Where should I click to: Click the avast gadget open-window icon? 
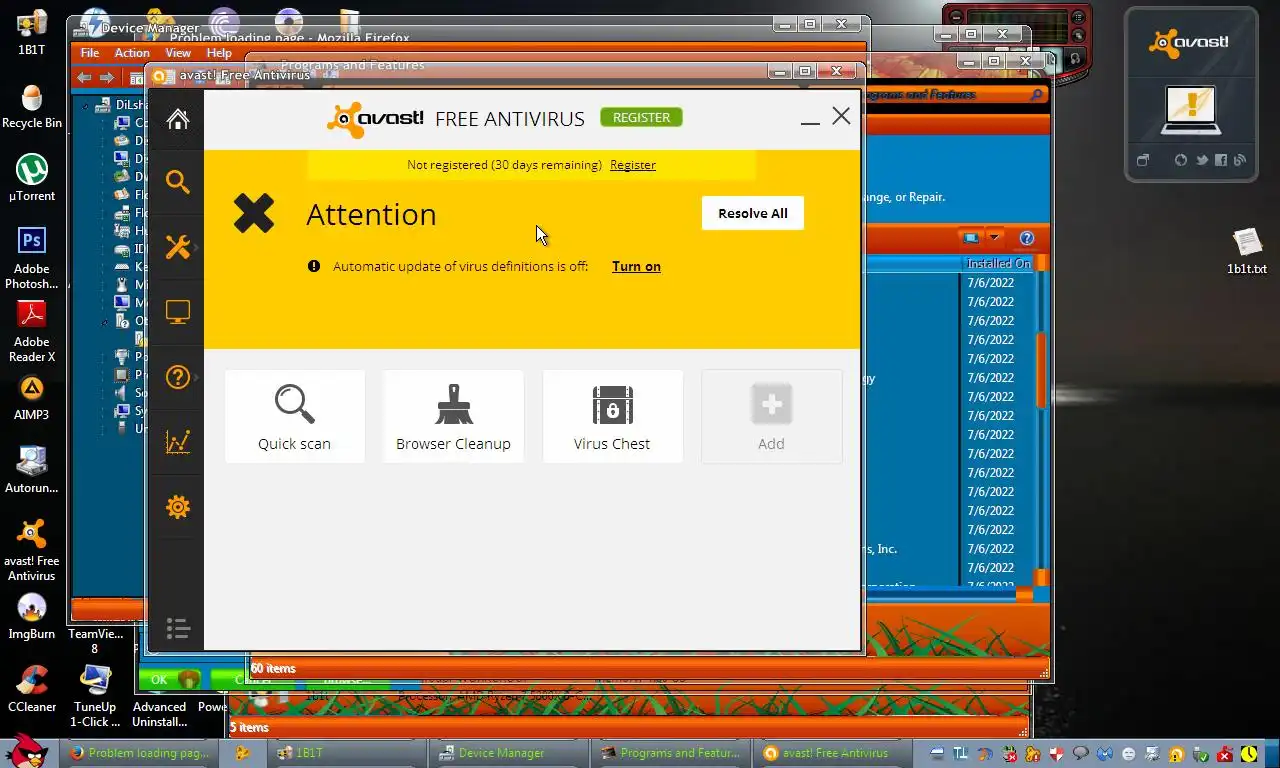click(x=1143, y=160)
